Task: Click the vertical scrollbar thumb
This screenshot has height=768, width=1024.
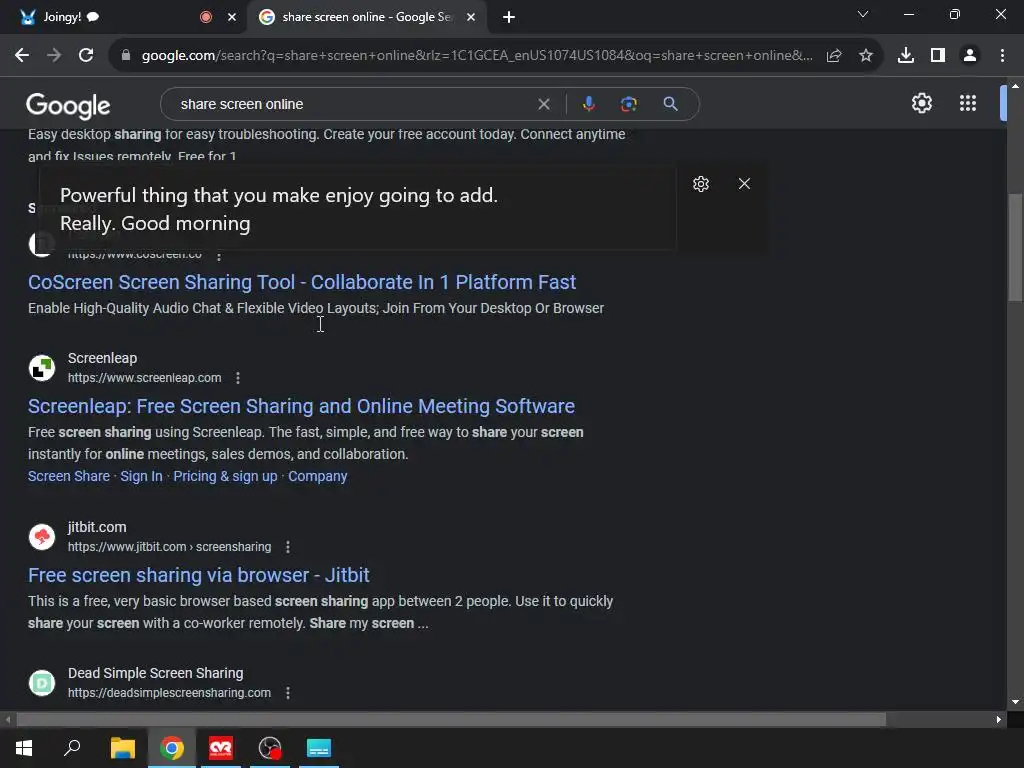Action: pyautogui.click(x=1015, y=247)
